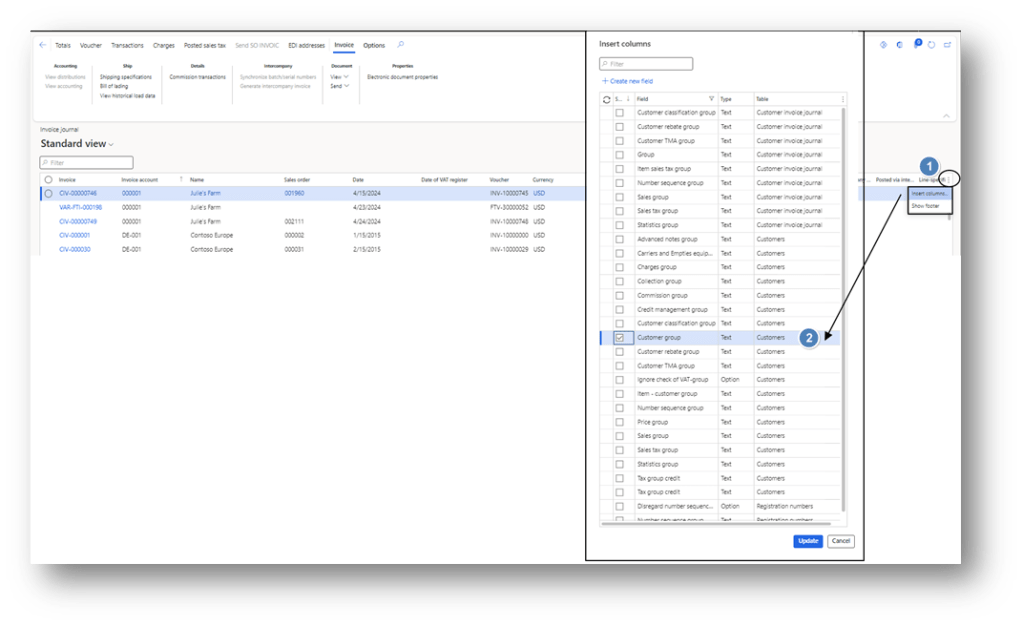
Task: Open the Send dropdown under Document
Action: tap(340, 86)
